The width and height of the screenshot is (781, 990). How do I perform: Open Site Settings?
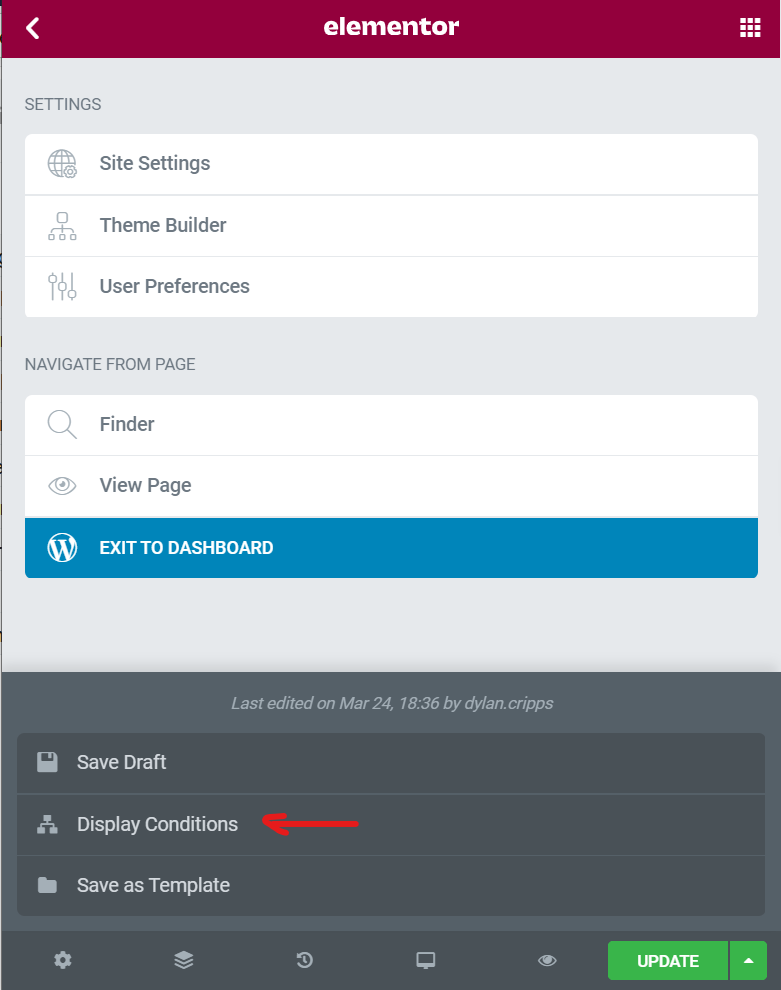391,164
